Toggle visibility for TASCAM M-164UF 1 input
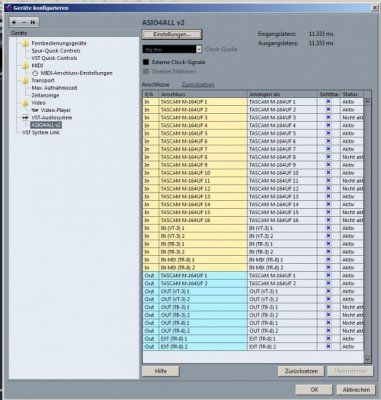Image resolution: width=381 pixels, height=400 pixels. 328,101
